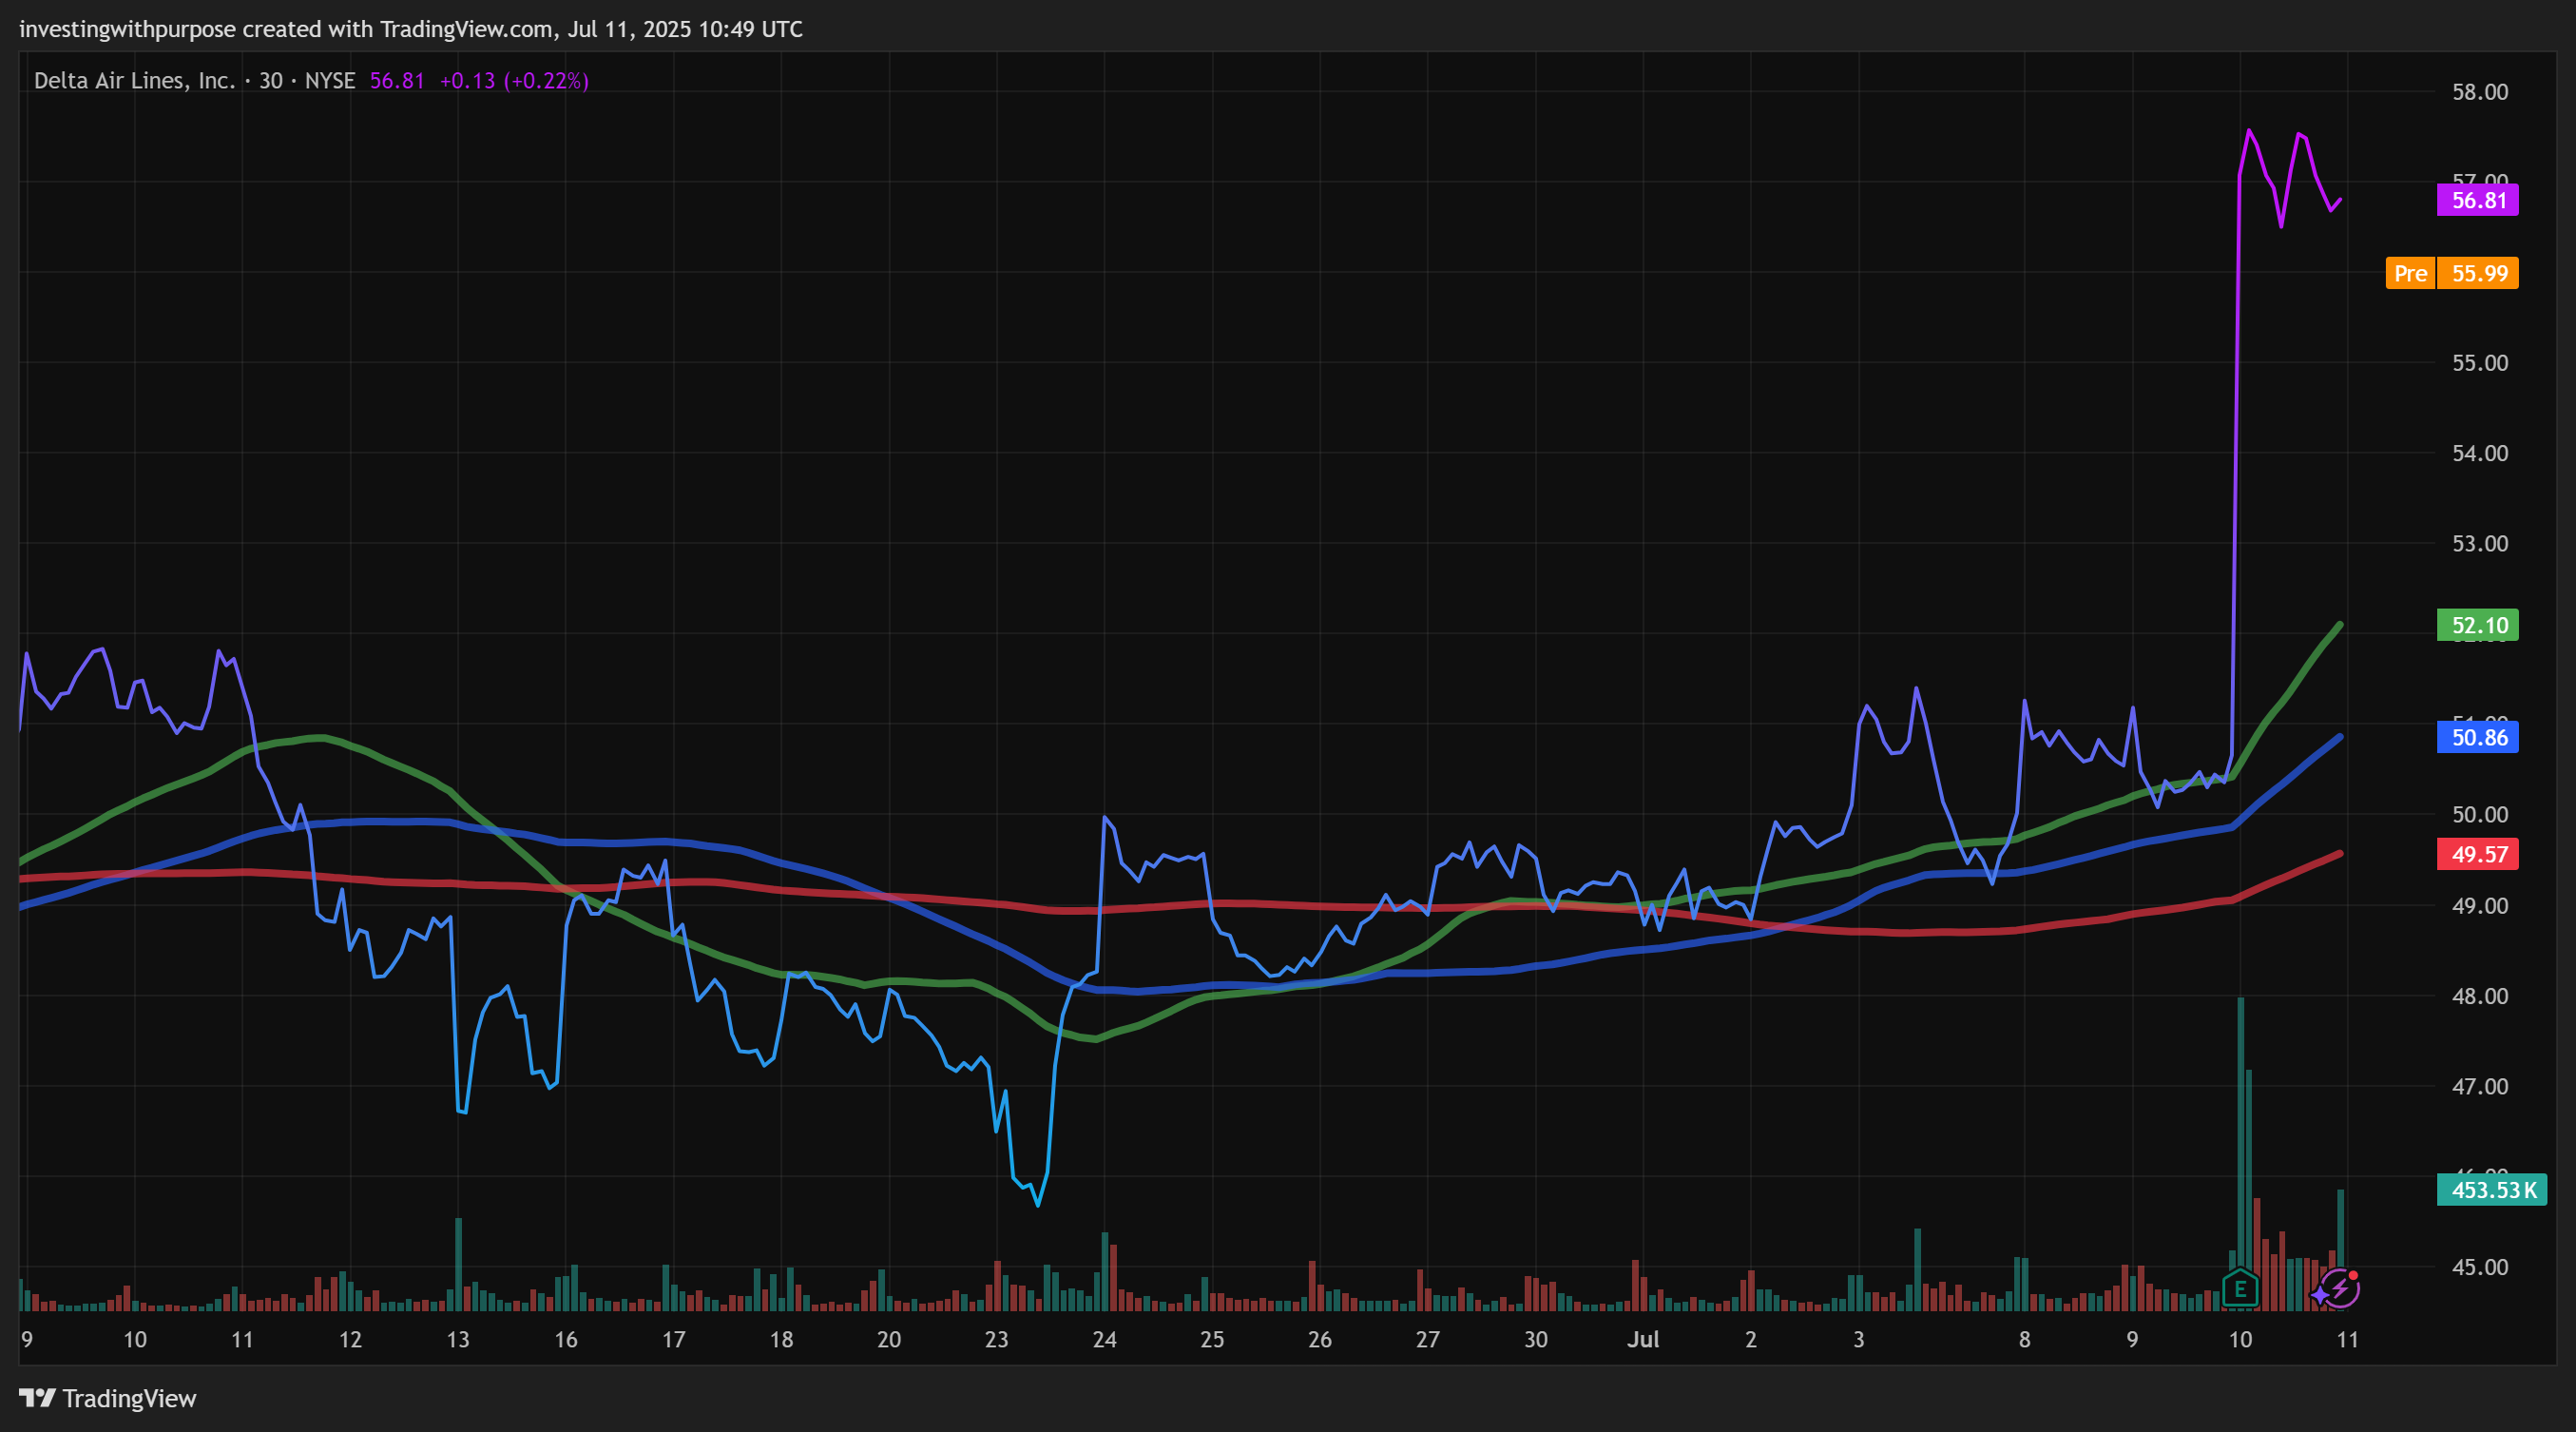Click the purple 56.81 price label
The height and width of the screenshot is (1432, 2576).
tap(2478, 200)
